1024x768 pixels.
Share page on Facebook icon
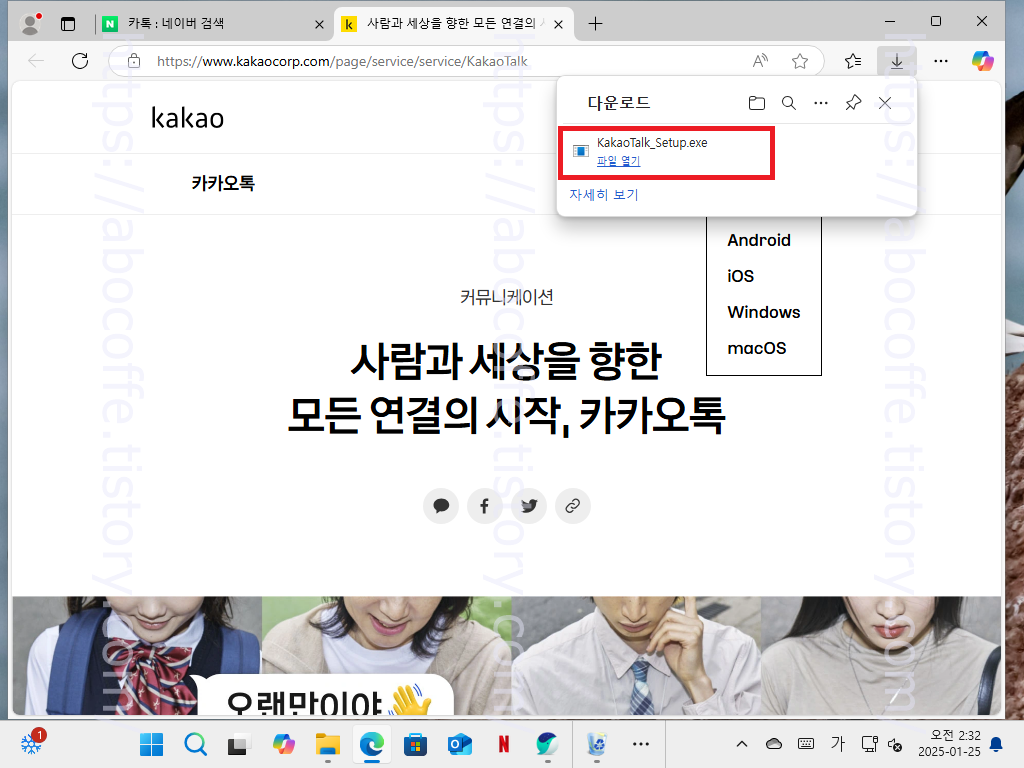coord(485,505)
